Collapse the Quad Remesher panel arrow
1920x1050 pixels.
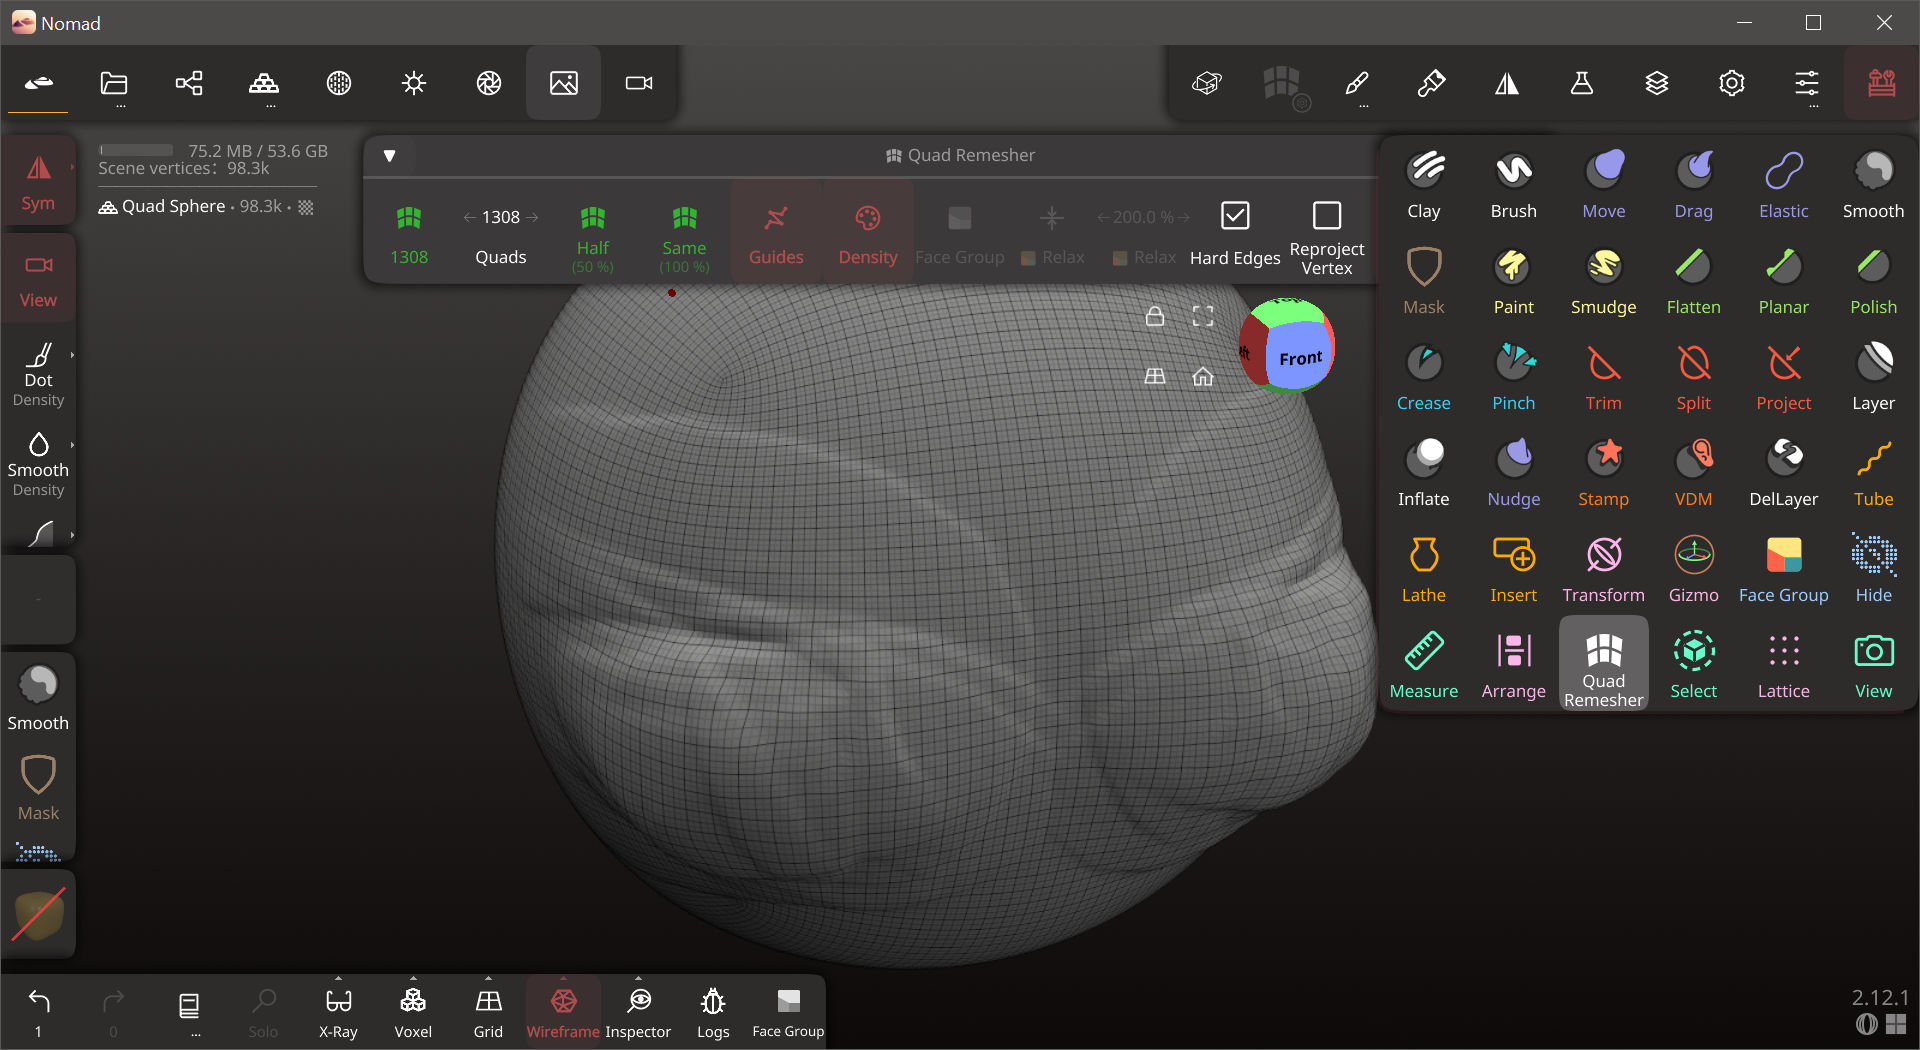tap(390, 155)
